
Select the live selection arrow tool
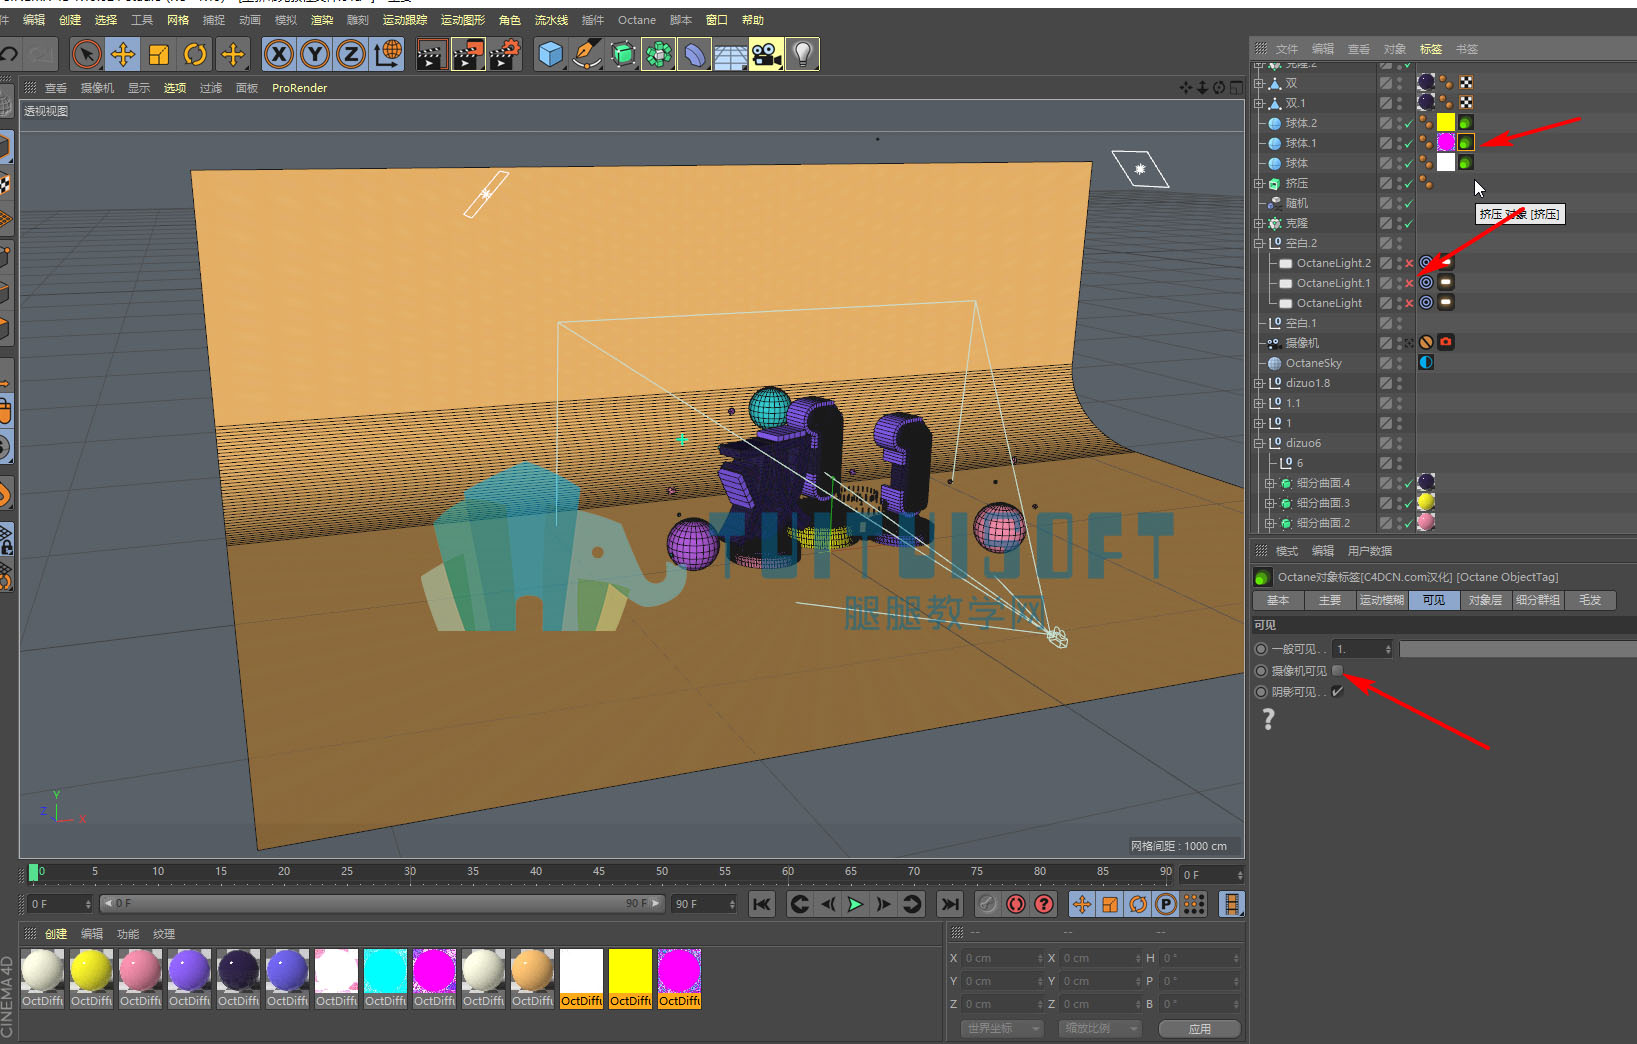[x=87, y=54]
